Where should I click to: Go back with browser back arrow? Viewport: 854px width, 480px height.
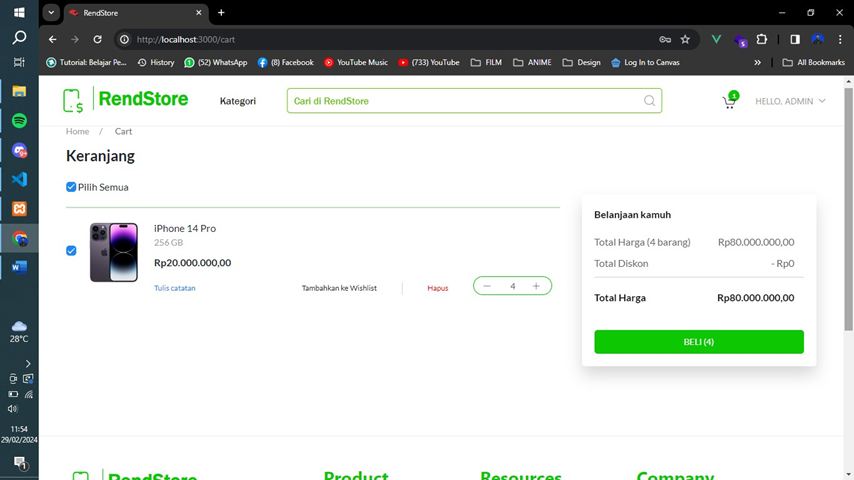pos(52,39)
